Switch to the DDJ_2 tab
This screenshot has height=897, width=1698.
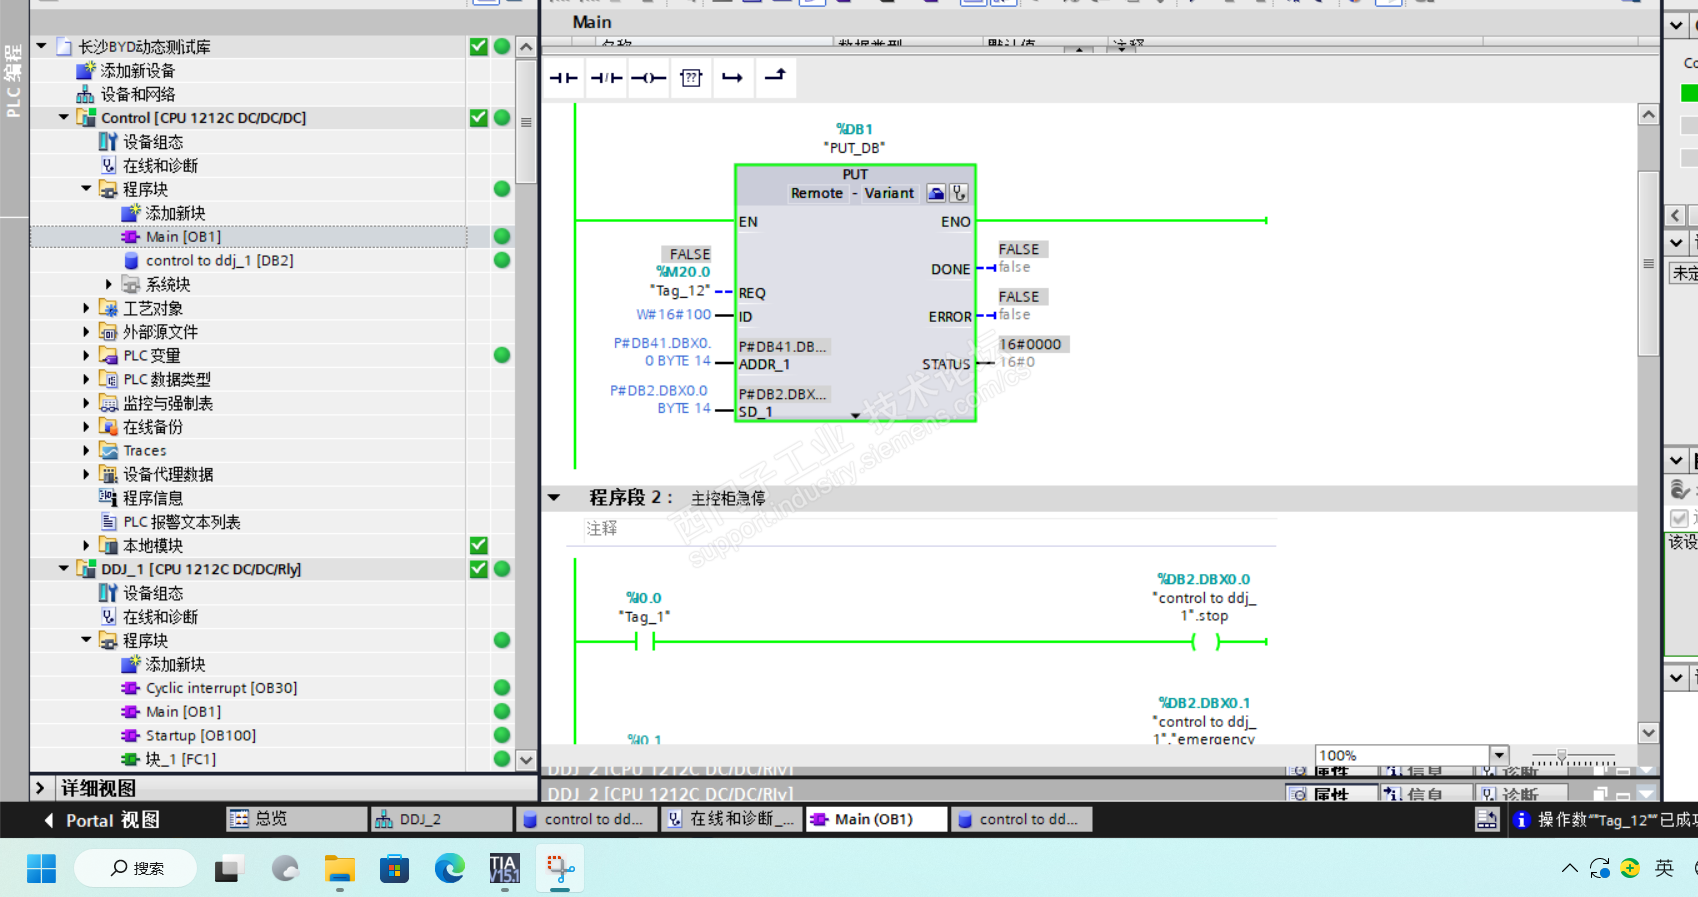[441, 819]
